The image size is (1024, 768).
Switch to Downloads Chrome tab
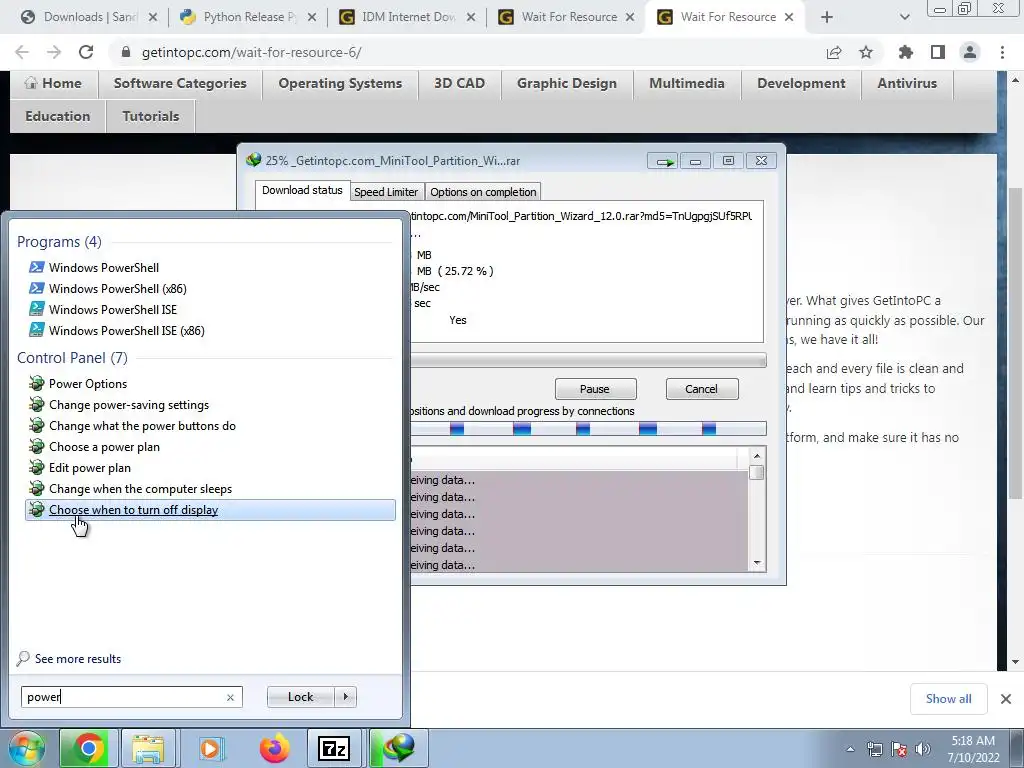click(x=89, y=17)
